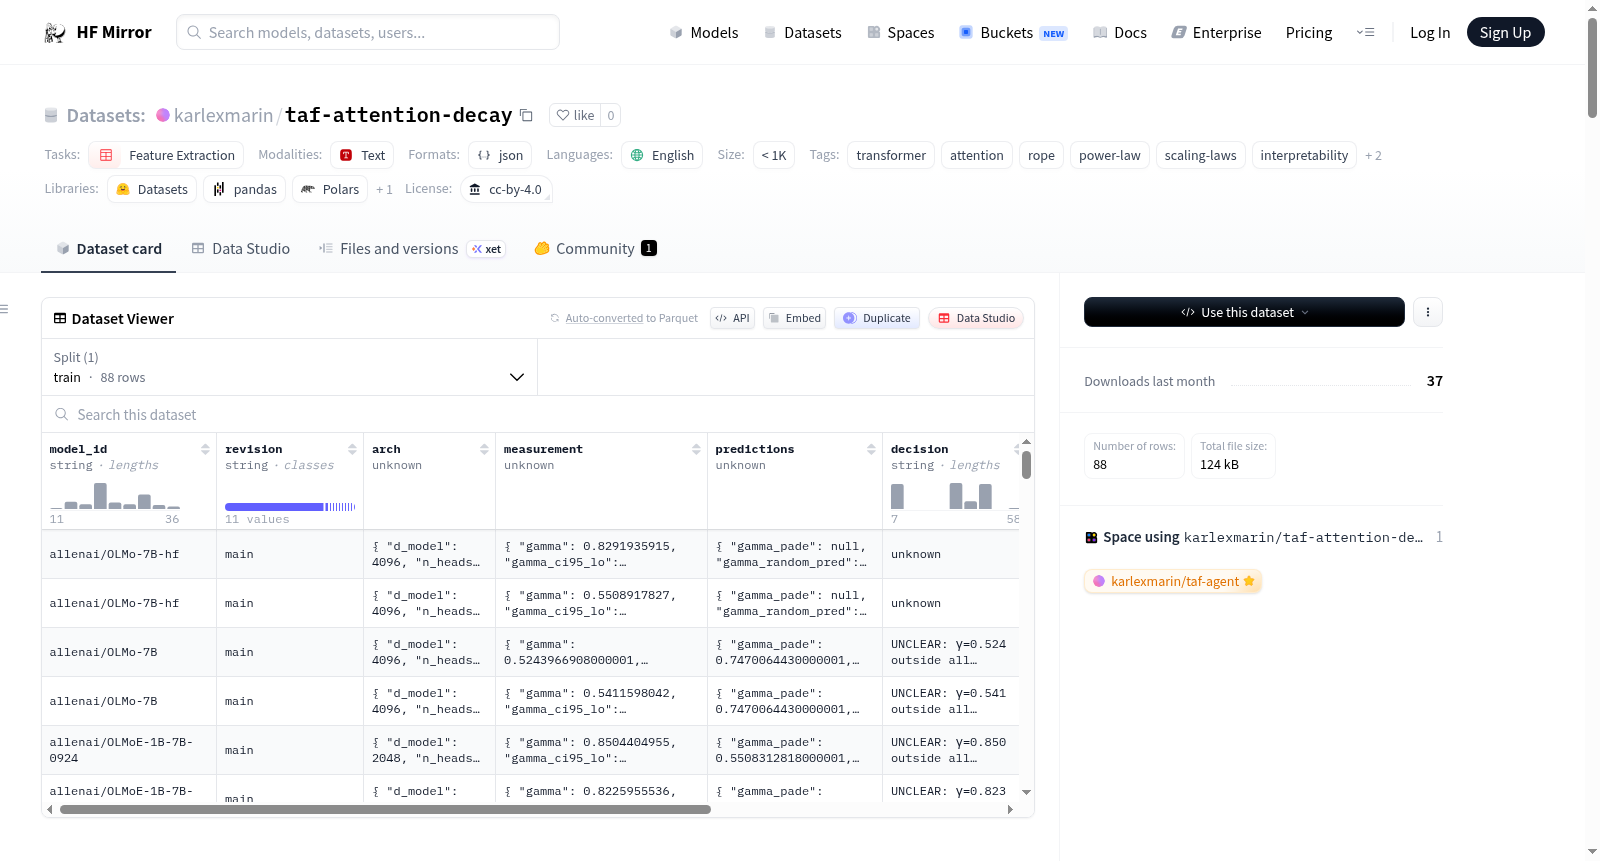Screen dimensions: 1600x861
Task: Focus the Search models, datasets, users field
Action: [x=368, y=32]
